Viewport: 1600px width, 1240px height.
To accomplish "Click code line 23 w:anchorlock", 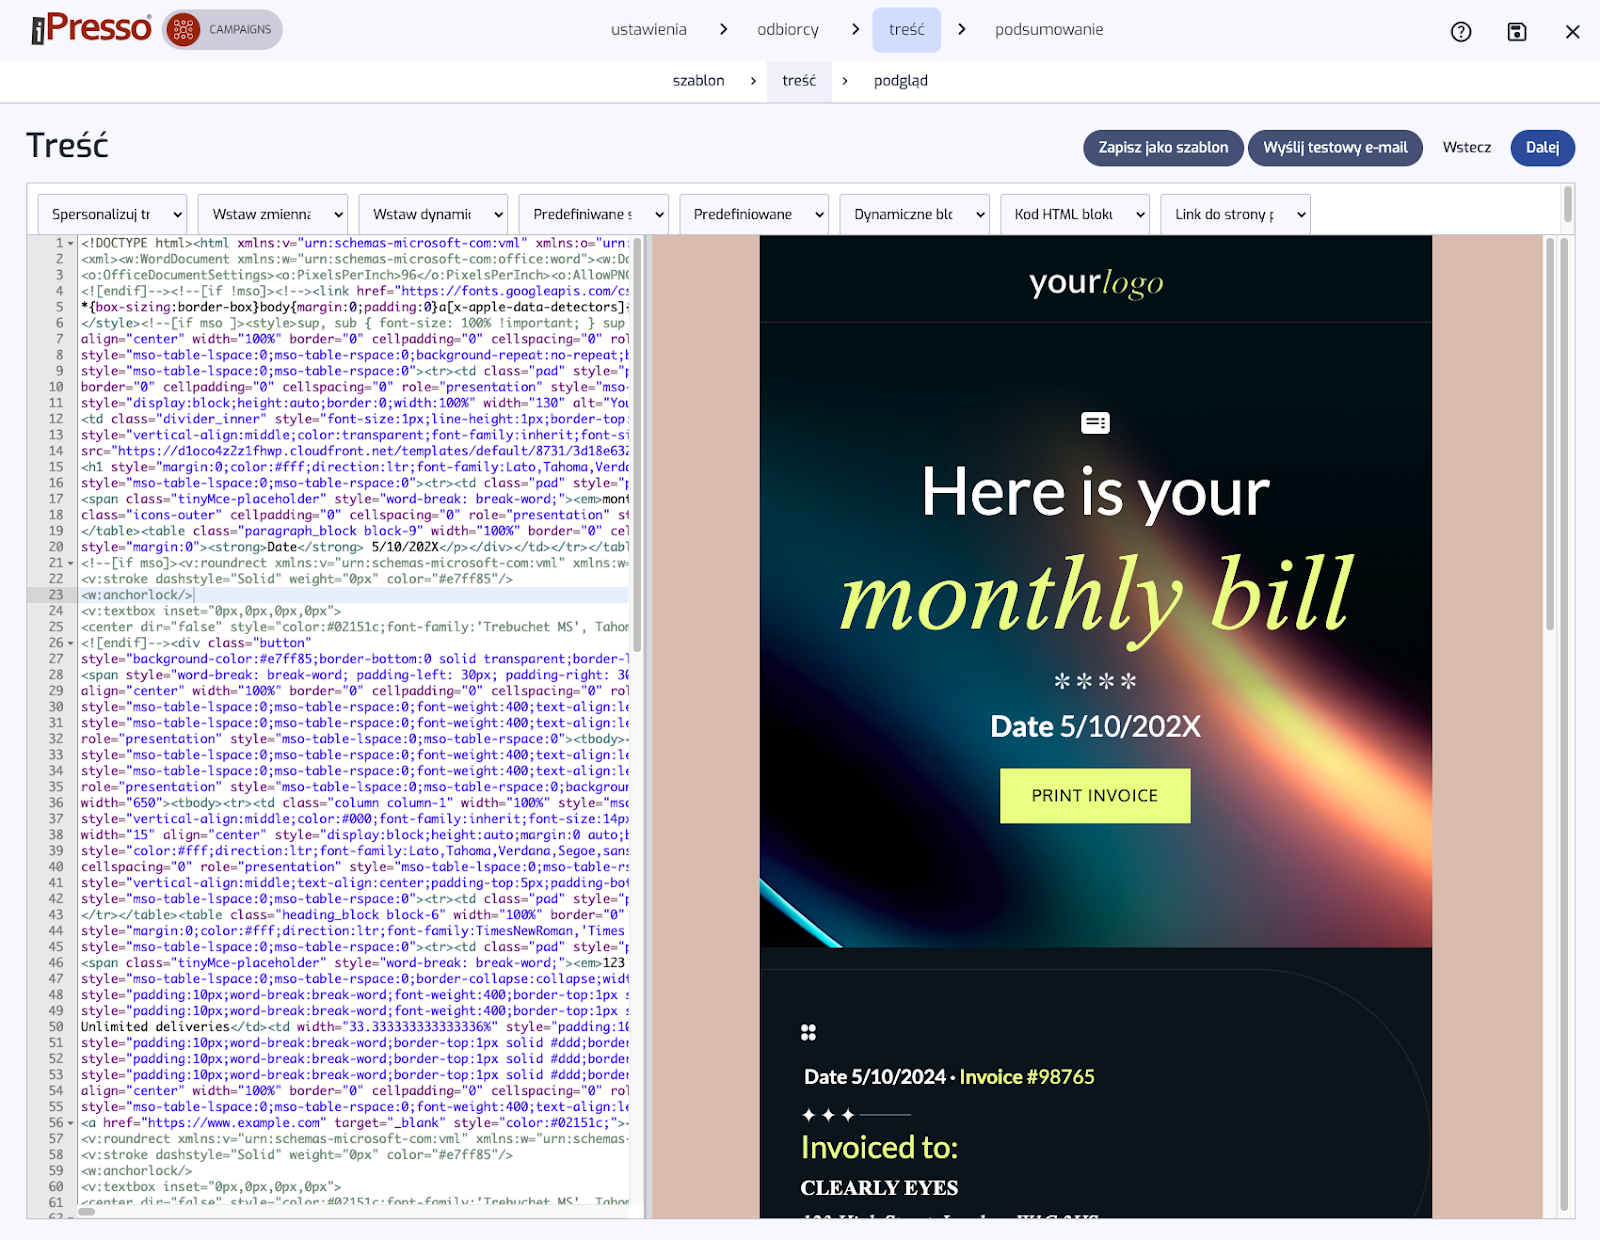I will 137,595.
